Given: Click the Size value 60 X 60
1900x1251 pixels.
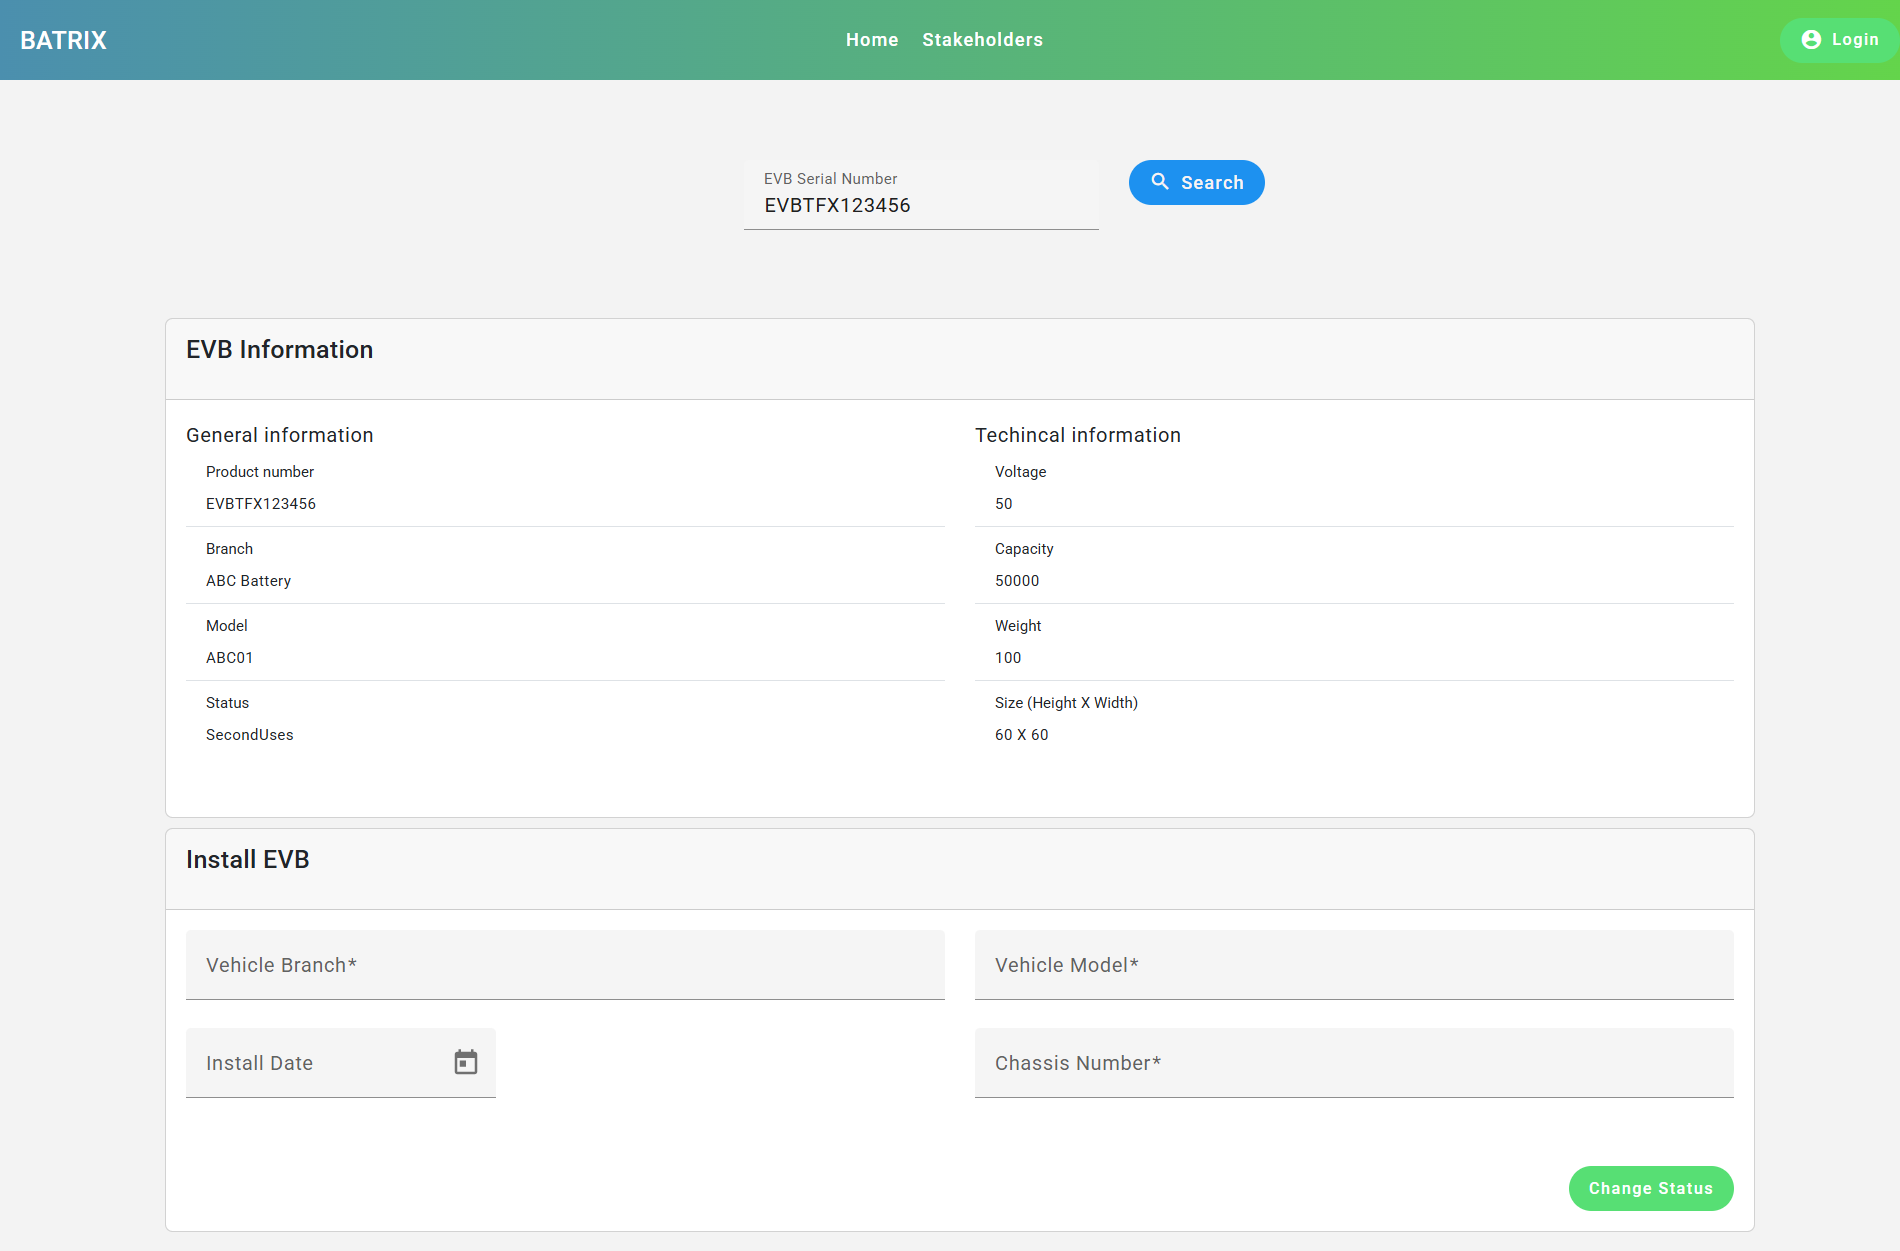Looking at the screenshot, I should tap(1022, 735).
